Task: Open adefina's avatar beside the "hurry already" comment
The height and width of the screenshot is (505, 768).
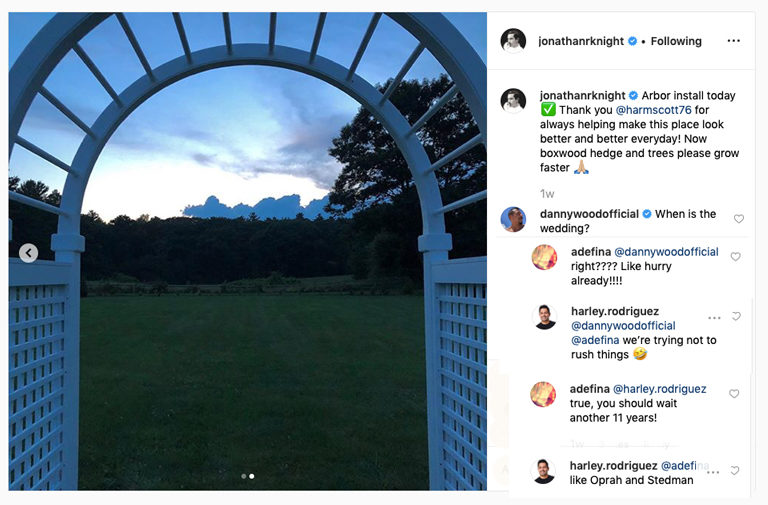Action: pyautogui.click(x=544, y=257)
